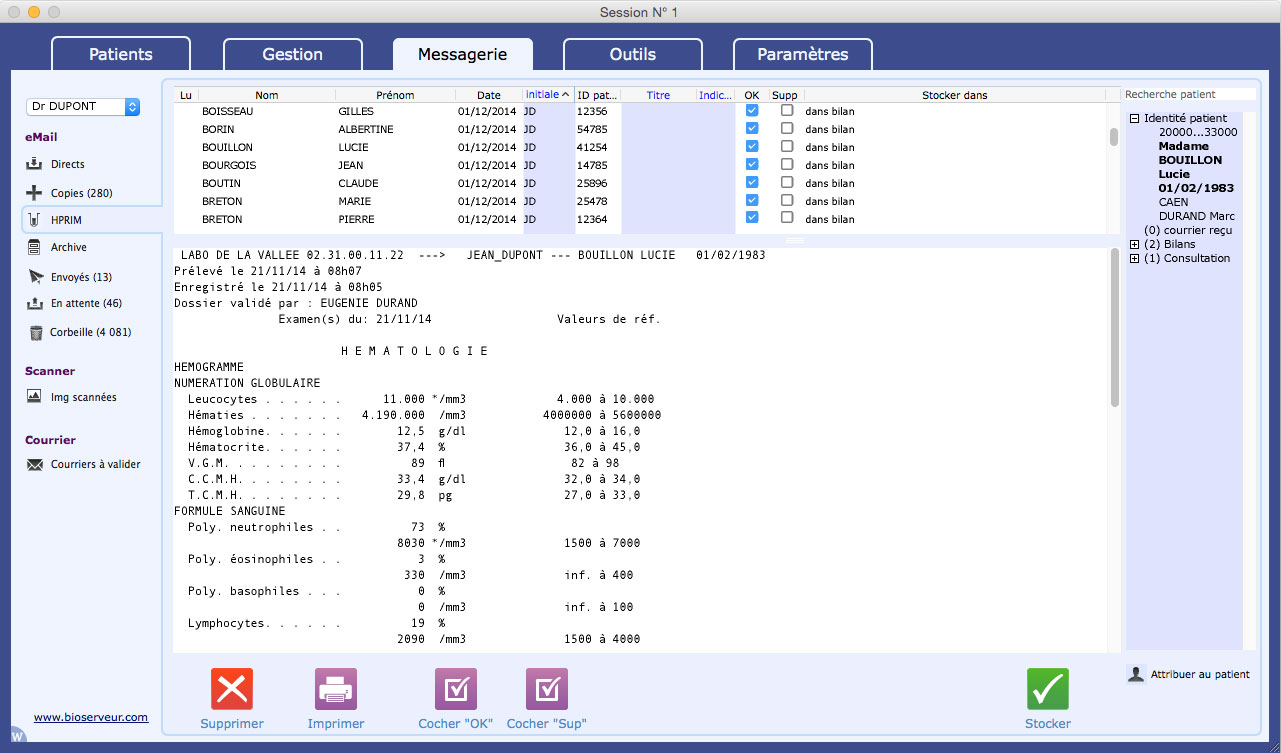Check Supp box for BRETON MARIE
This screenshot has width=1281, height=753.
(787, 200)
